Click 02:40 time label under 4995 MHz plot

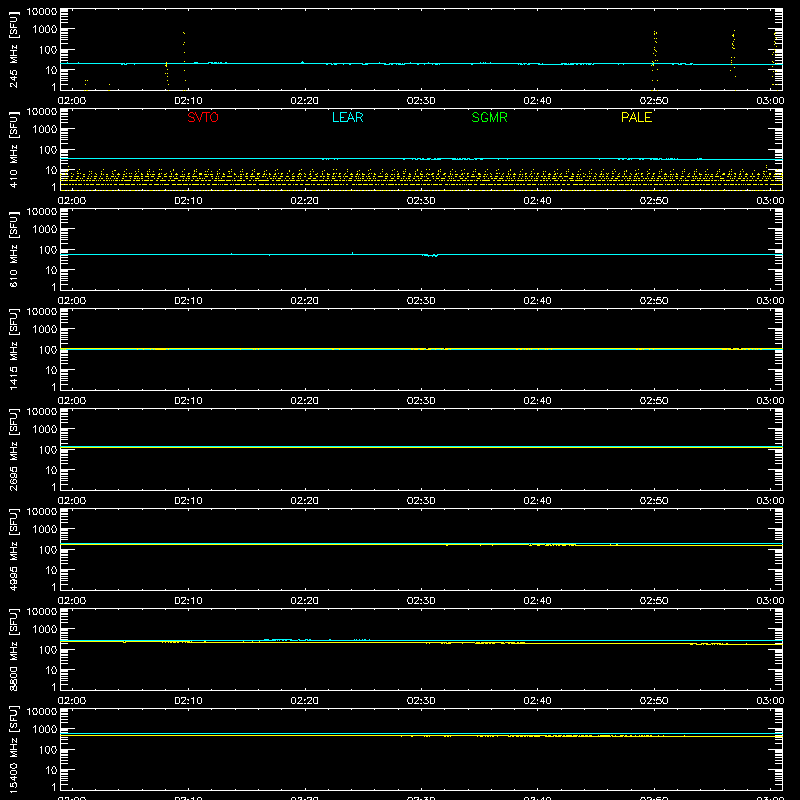click(x=537, y=601)
